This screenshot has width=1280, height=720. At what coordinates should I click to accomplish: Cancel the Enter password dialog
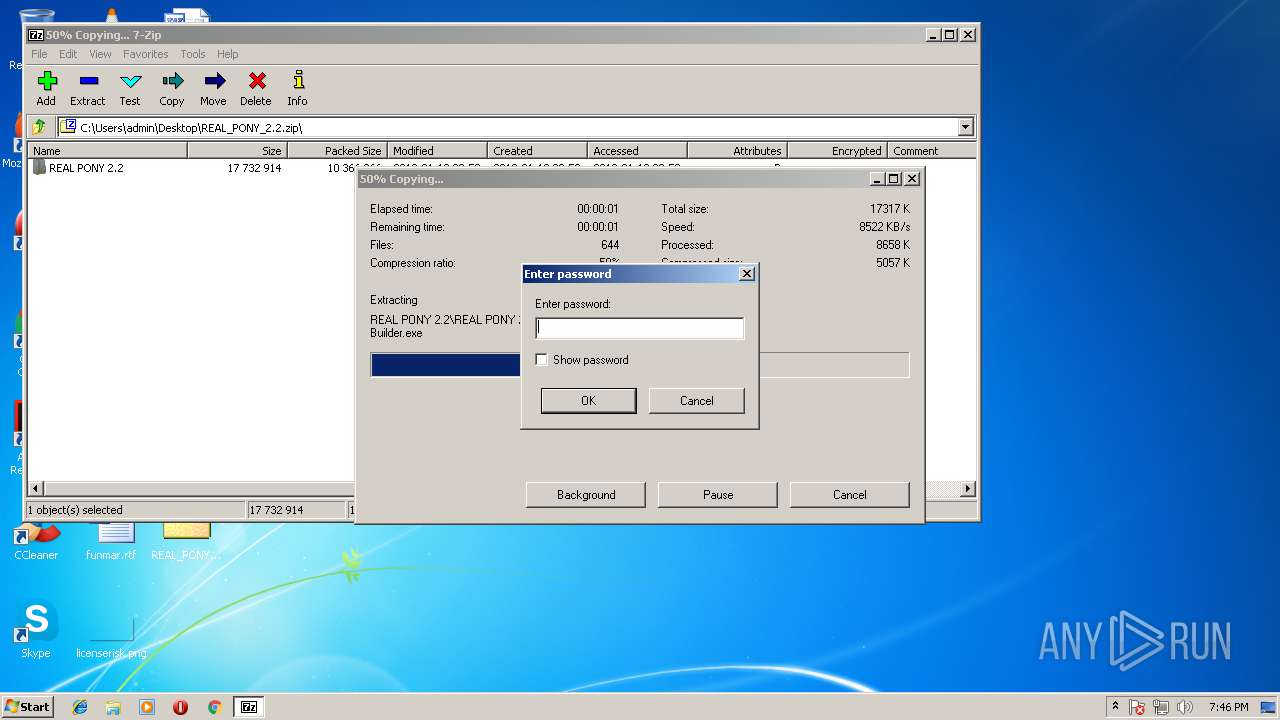[696, 400]
